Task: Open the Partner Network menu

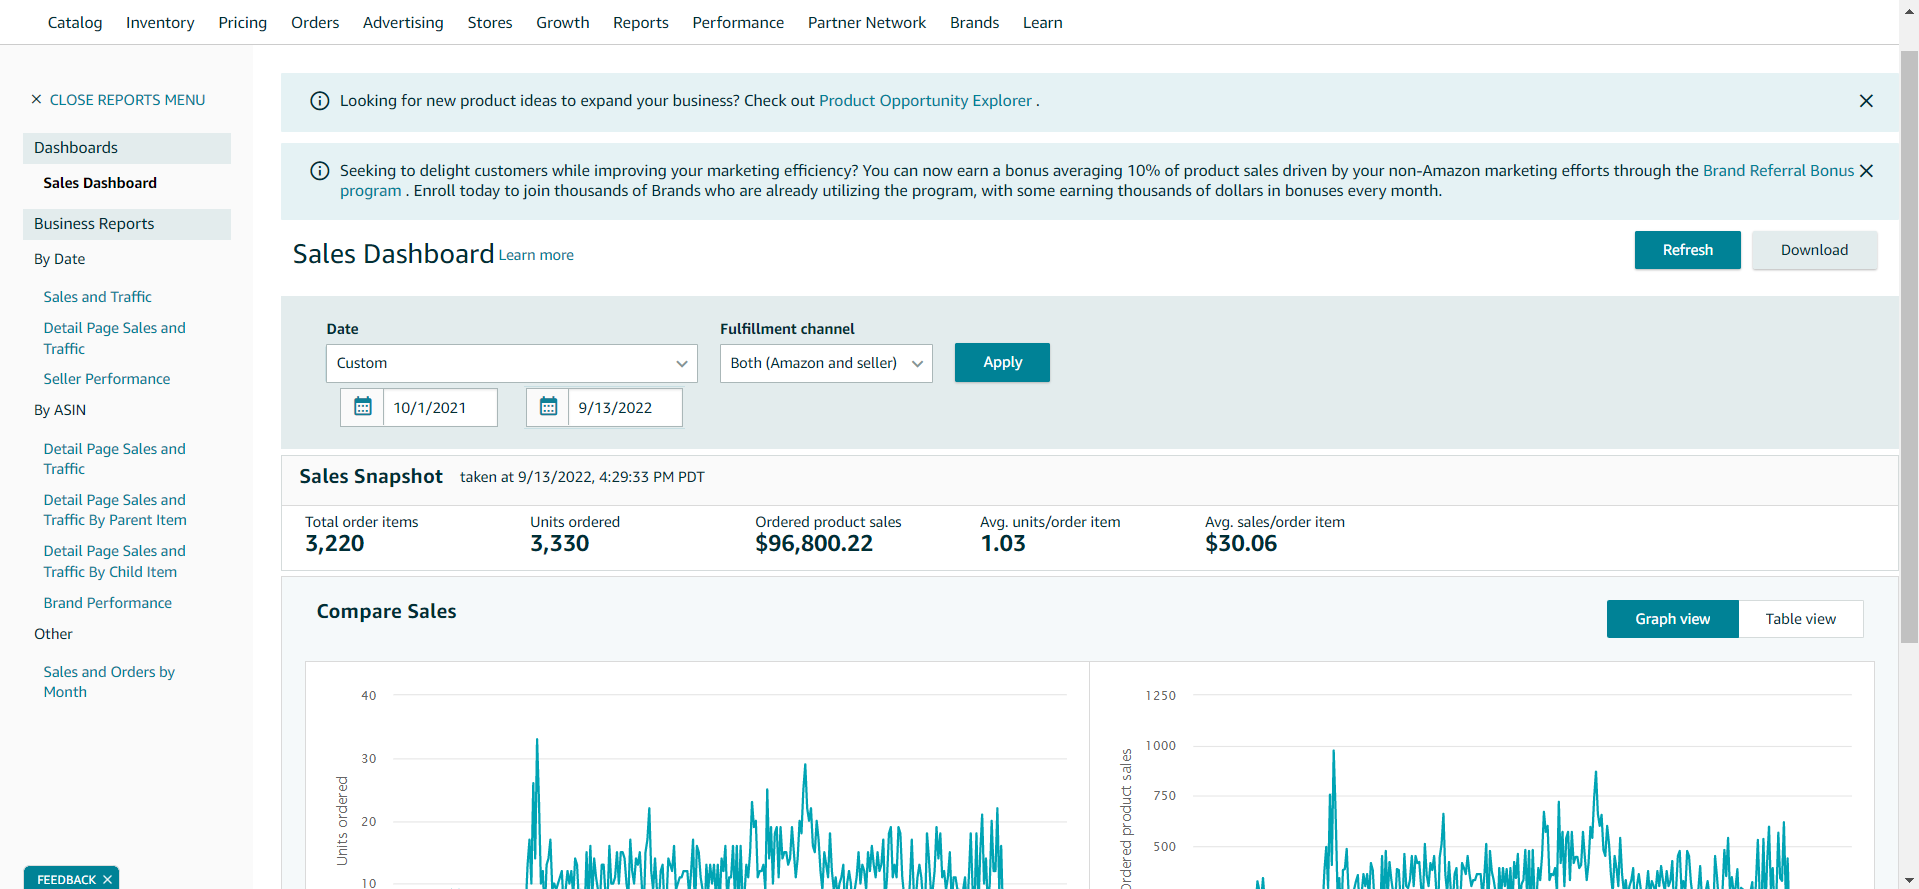Action: point(867,22)
